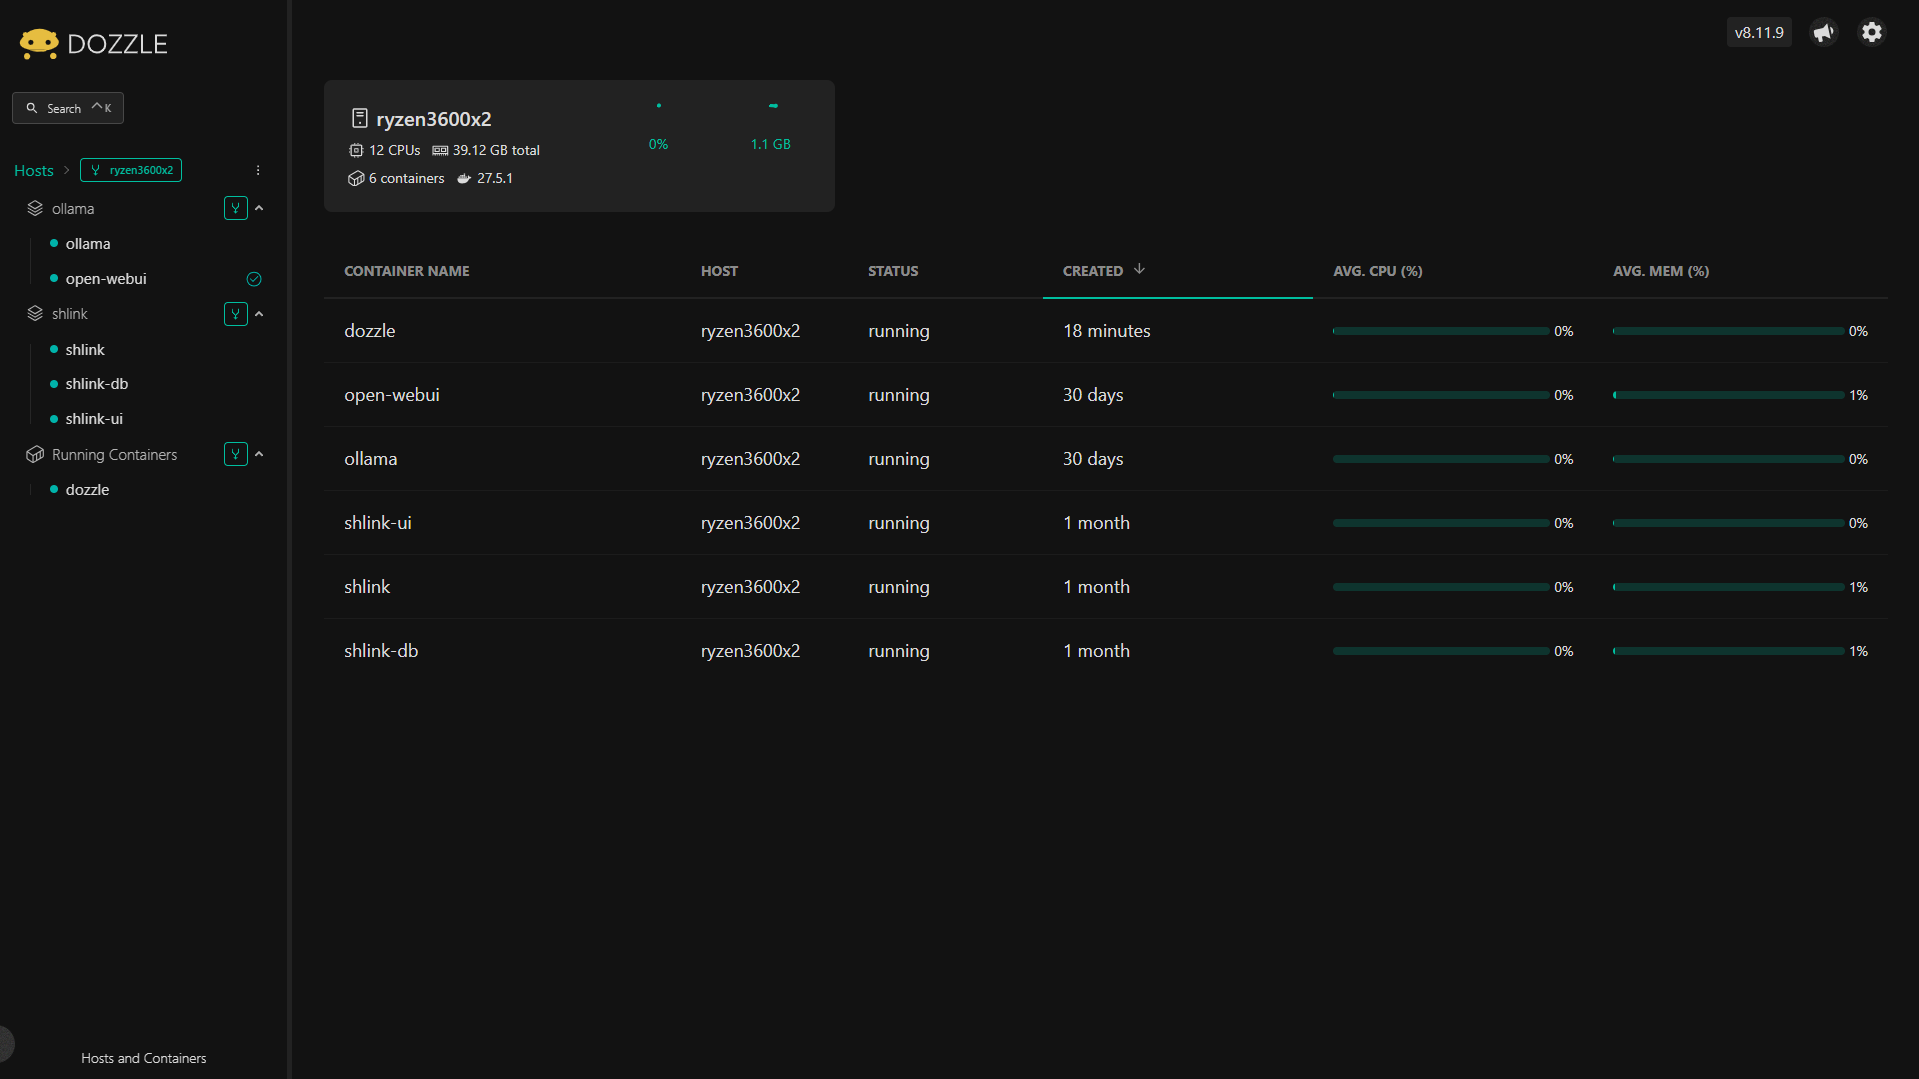Select the ryzen3600x2 host badge
The width and height of the screenshot is (1919, 1079).
(131, 170)
